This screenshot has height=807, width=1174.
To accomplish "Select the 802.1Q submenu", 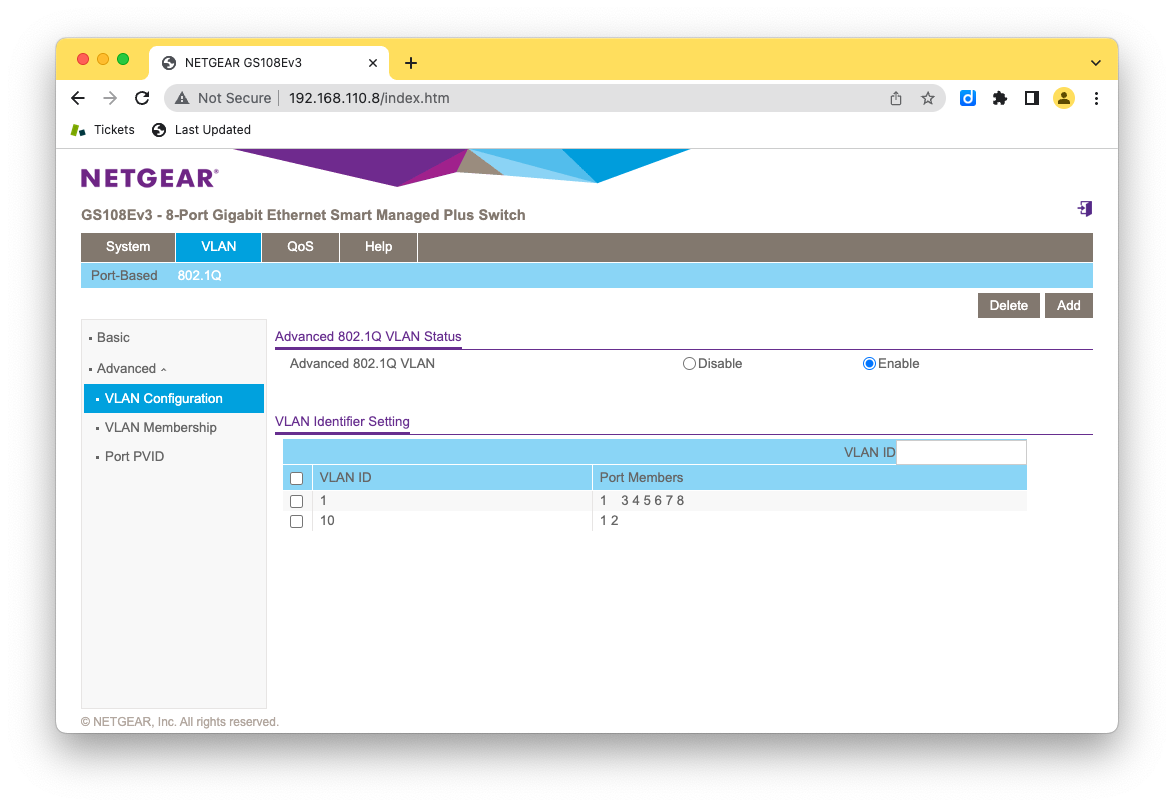I will pyautogui.click(x=199, y=275).
